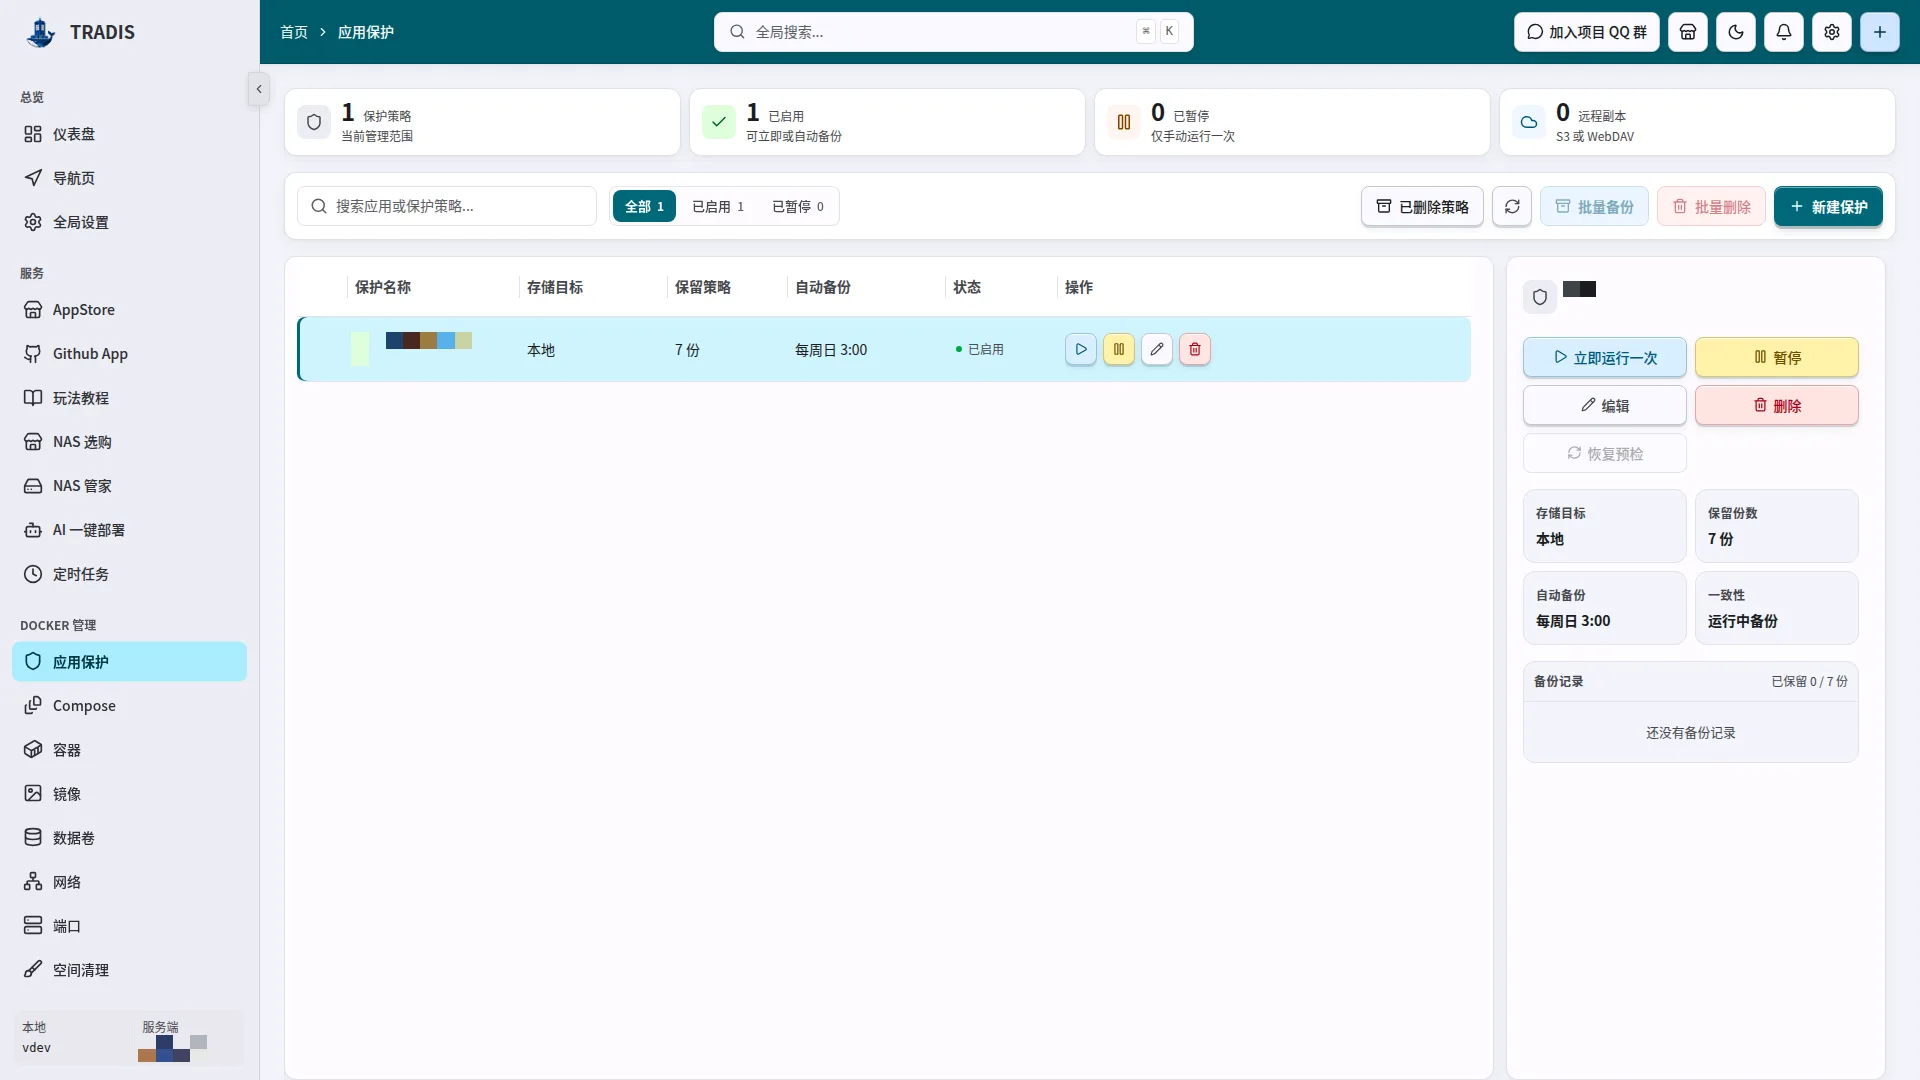Image resolution: width=1920 pixels, height=1080 pixels.
Task: Focus the 搜索应用或保护策略 field
Action: tap(447, 206)
